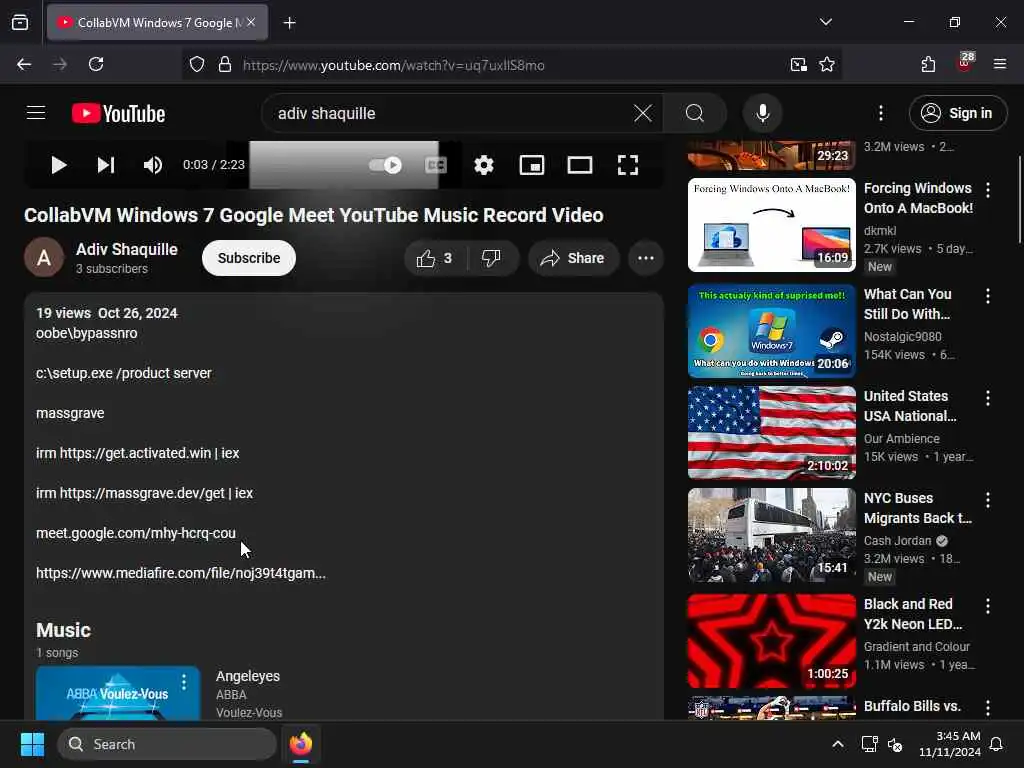
Task: Open Adiv Shaquille channel name link
Action: tap(127, 249)
